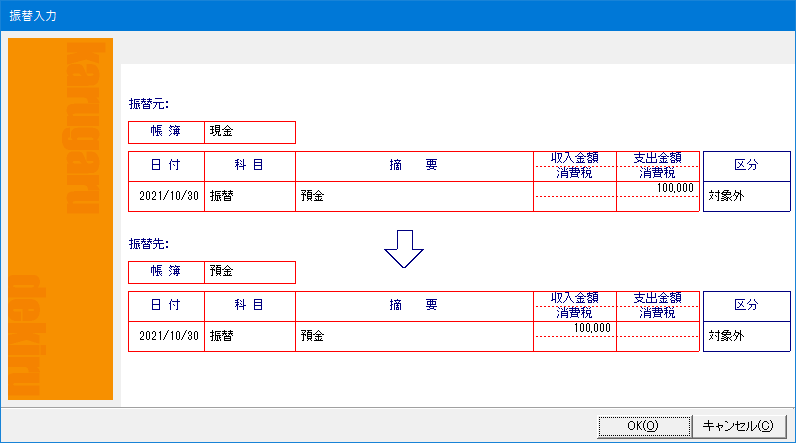Select the 振替元 帳簿 field showing 現金
Viewport: 796px width, 443px height.
coord(250,132)
